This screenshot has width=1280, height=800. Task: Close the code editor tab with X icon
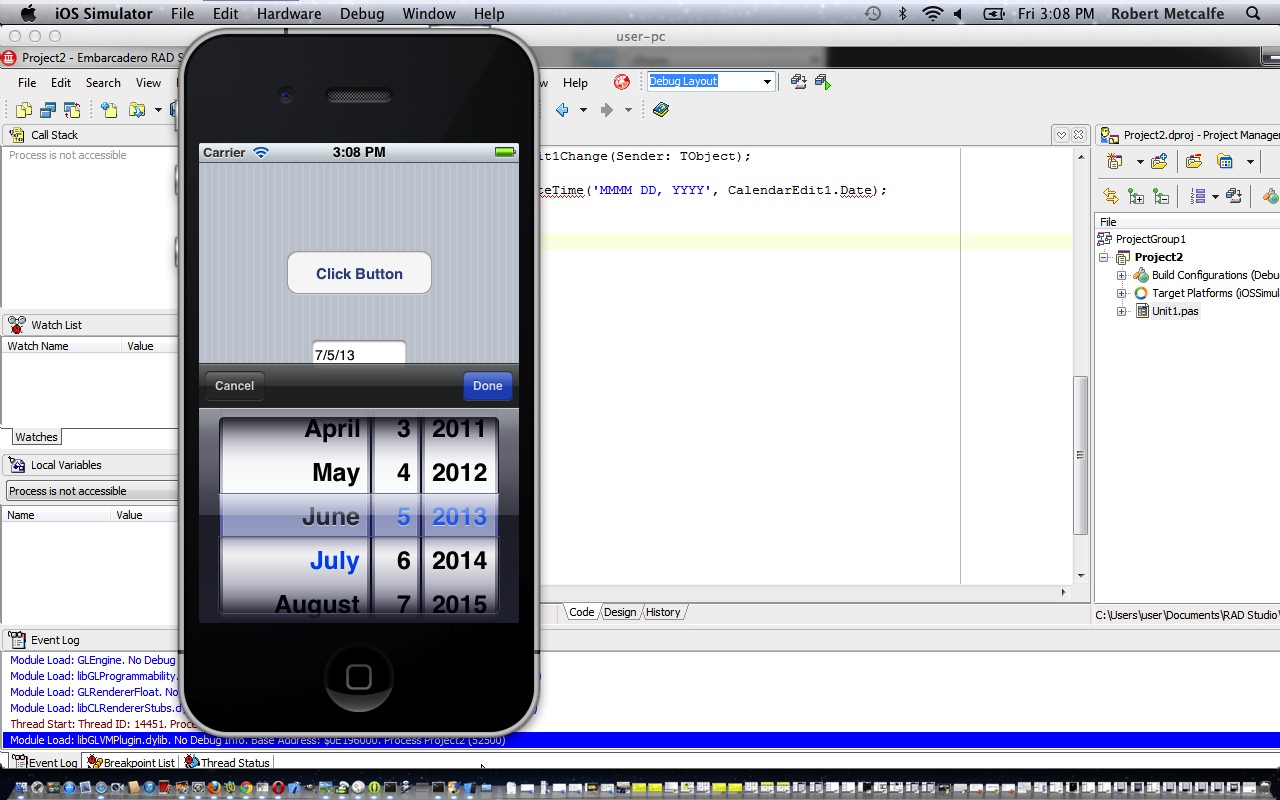coord(1079,135)
